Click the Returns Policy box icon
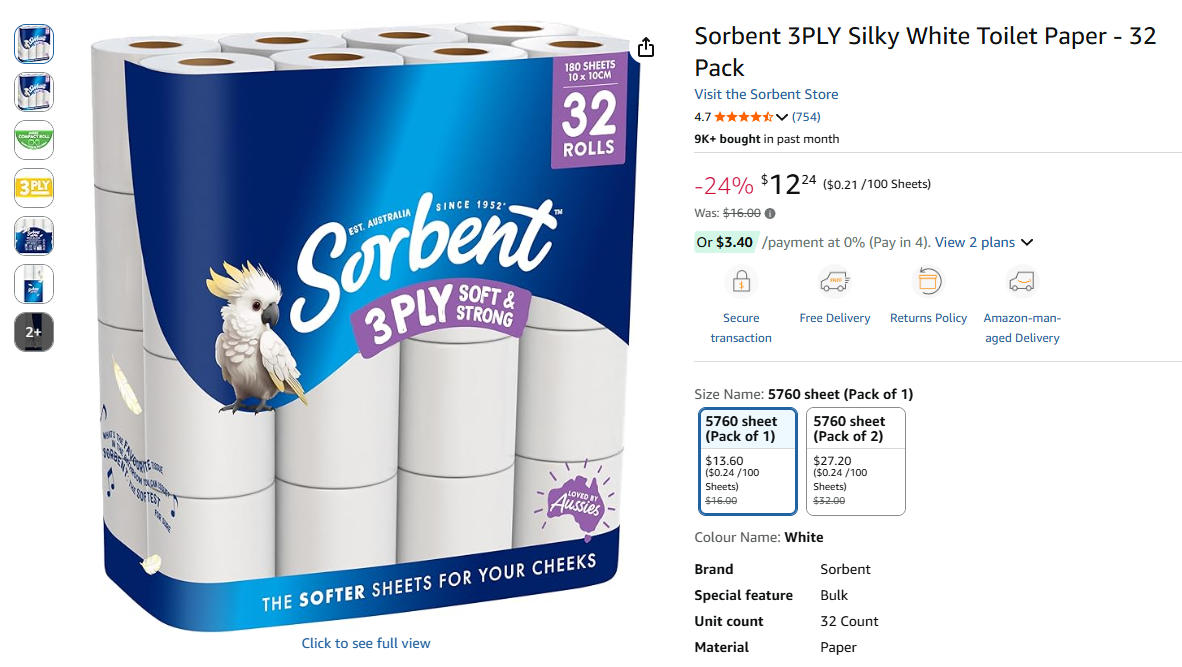The height and width of the screenshot is (667, 1182). point(929,282)
